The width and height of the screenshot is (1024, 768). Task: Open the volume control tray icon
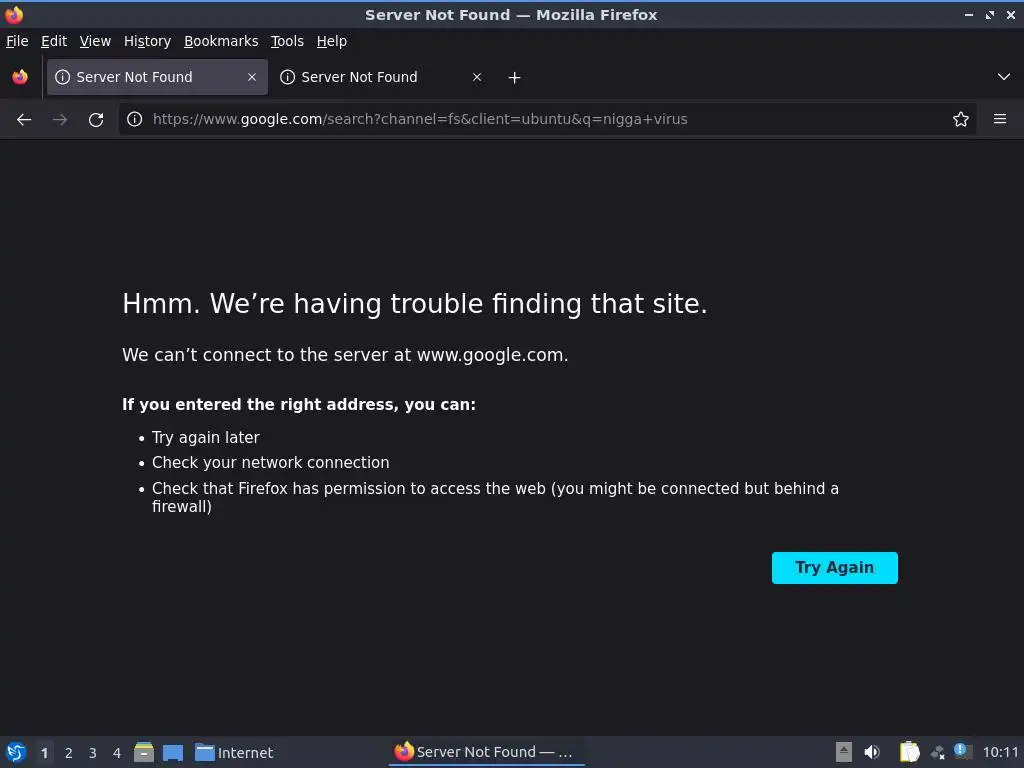pyautogui.click(x=872, y=752)
